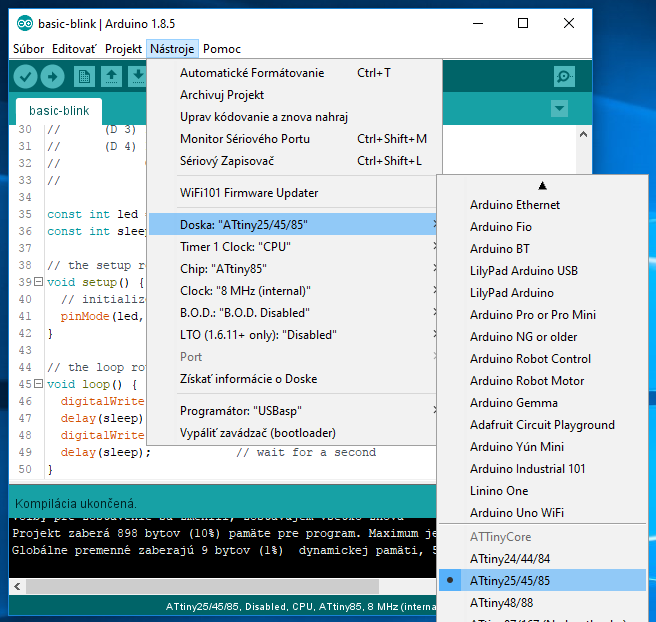This screenshot has height=622, width=656.
Task: Select Arduino Pro or Pro Mini
Action: [x=542, y=315]
